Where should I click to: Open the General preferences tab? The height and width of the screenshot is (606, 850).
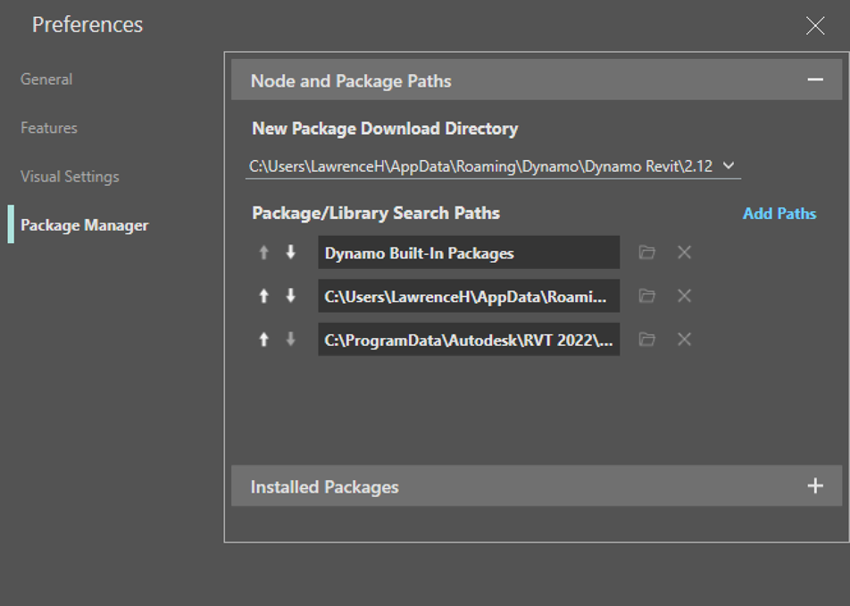47,79
